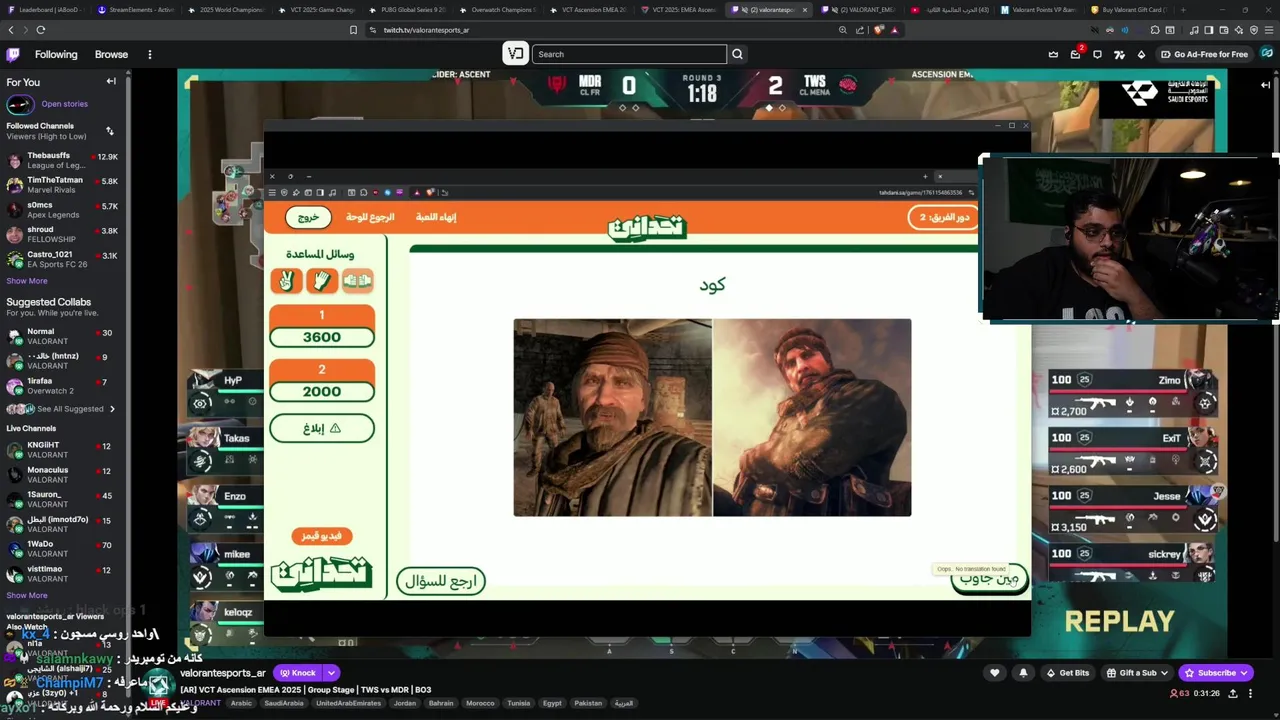Viewport: 1280px width, 720px height.
Task: Click the report button إبلاغ in the game
Action: coord(322,428)
